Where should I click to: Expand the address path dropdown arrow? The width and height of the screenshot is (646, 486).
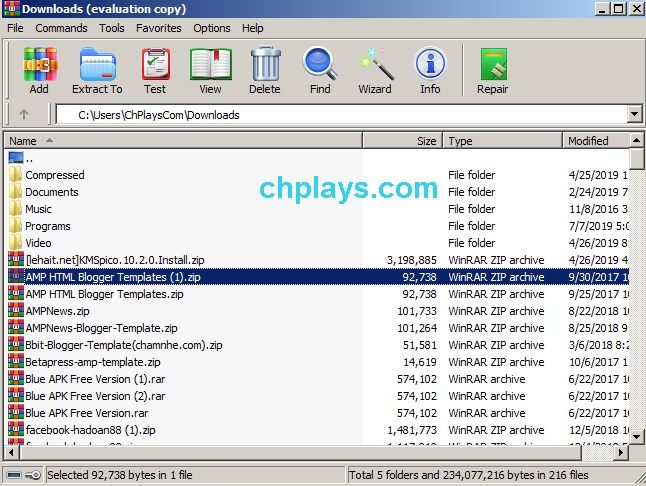point(634,114)
